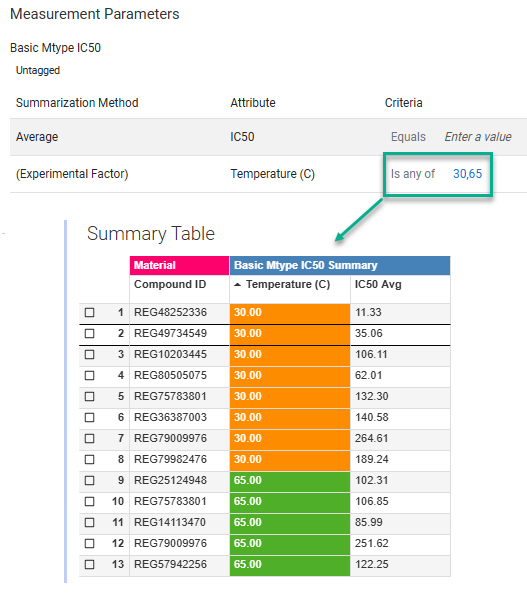Select the row 9 checkbox REG25124948
Viewport: 527px width, 597px height.
[89, 480]
